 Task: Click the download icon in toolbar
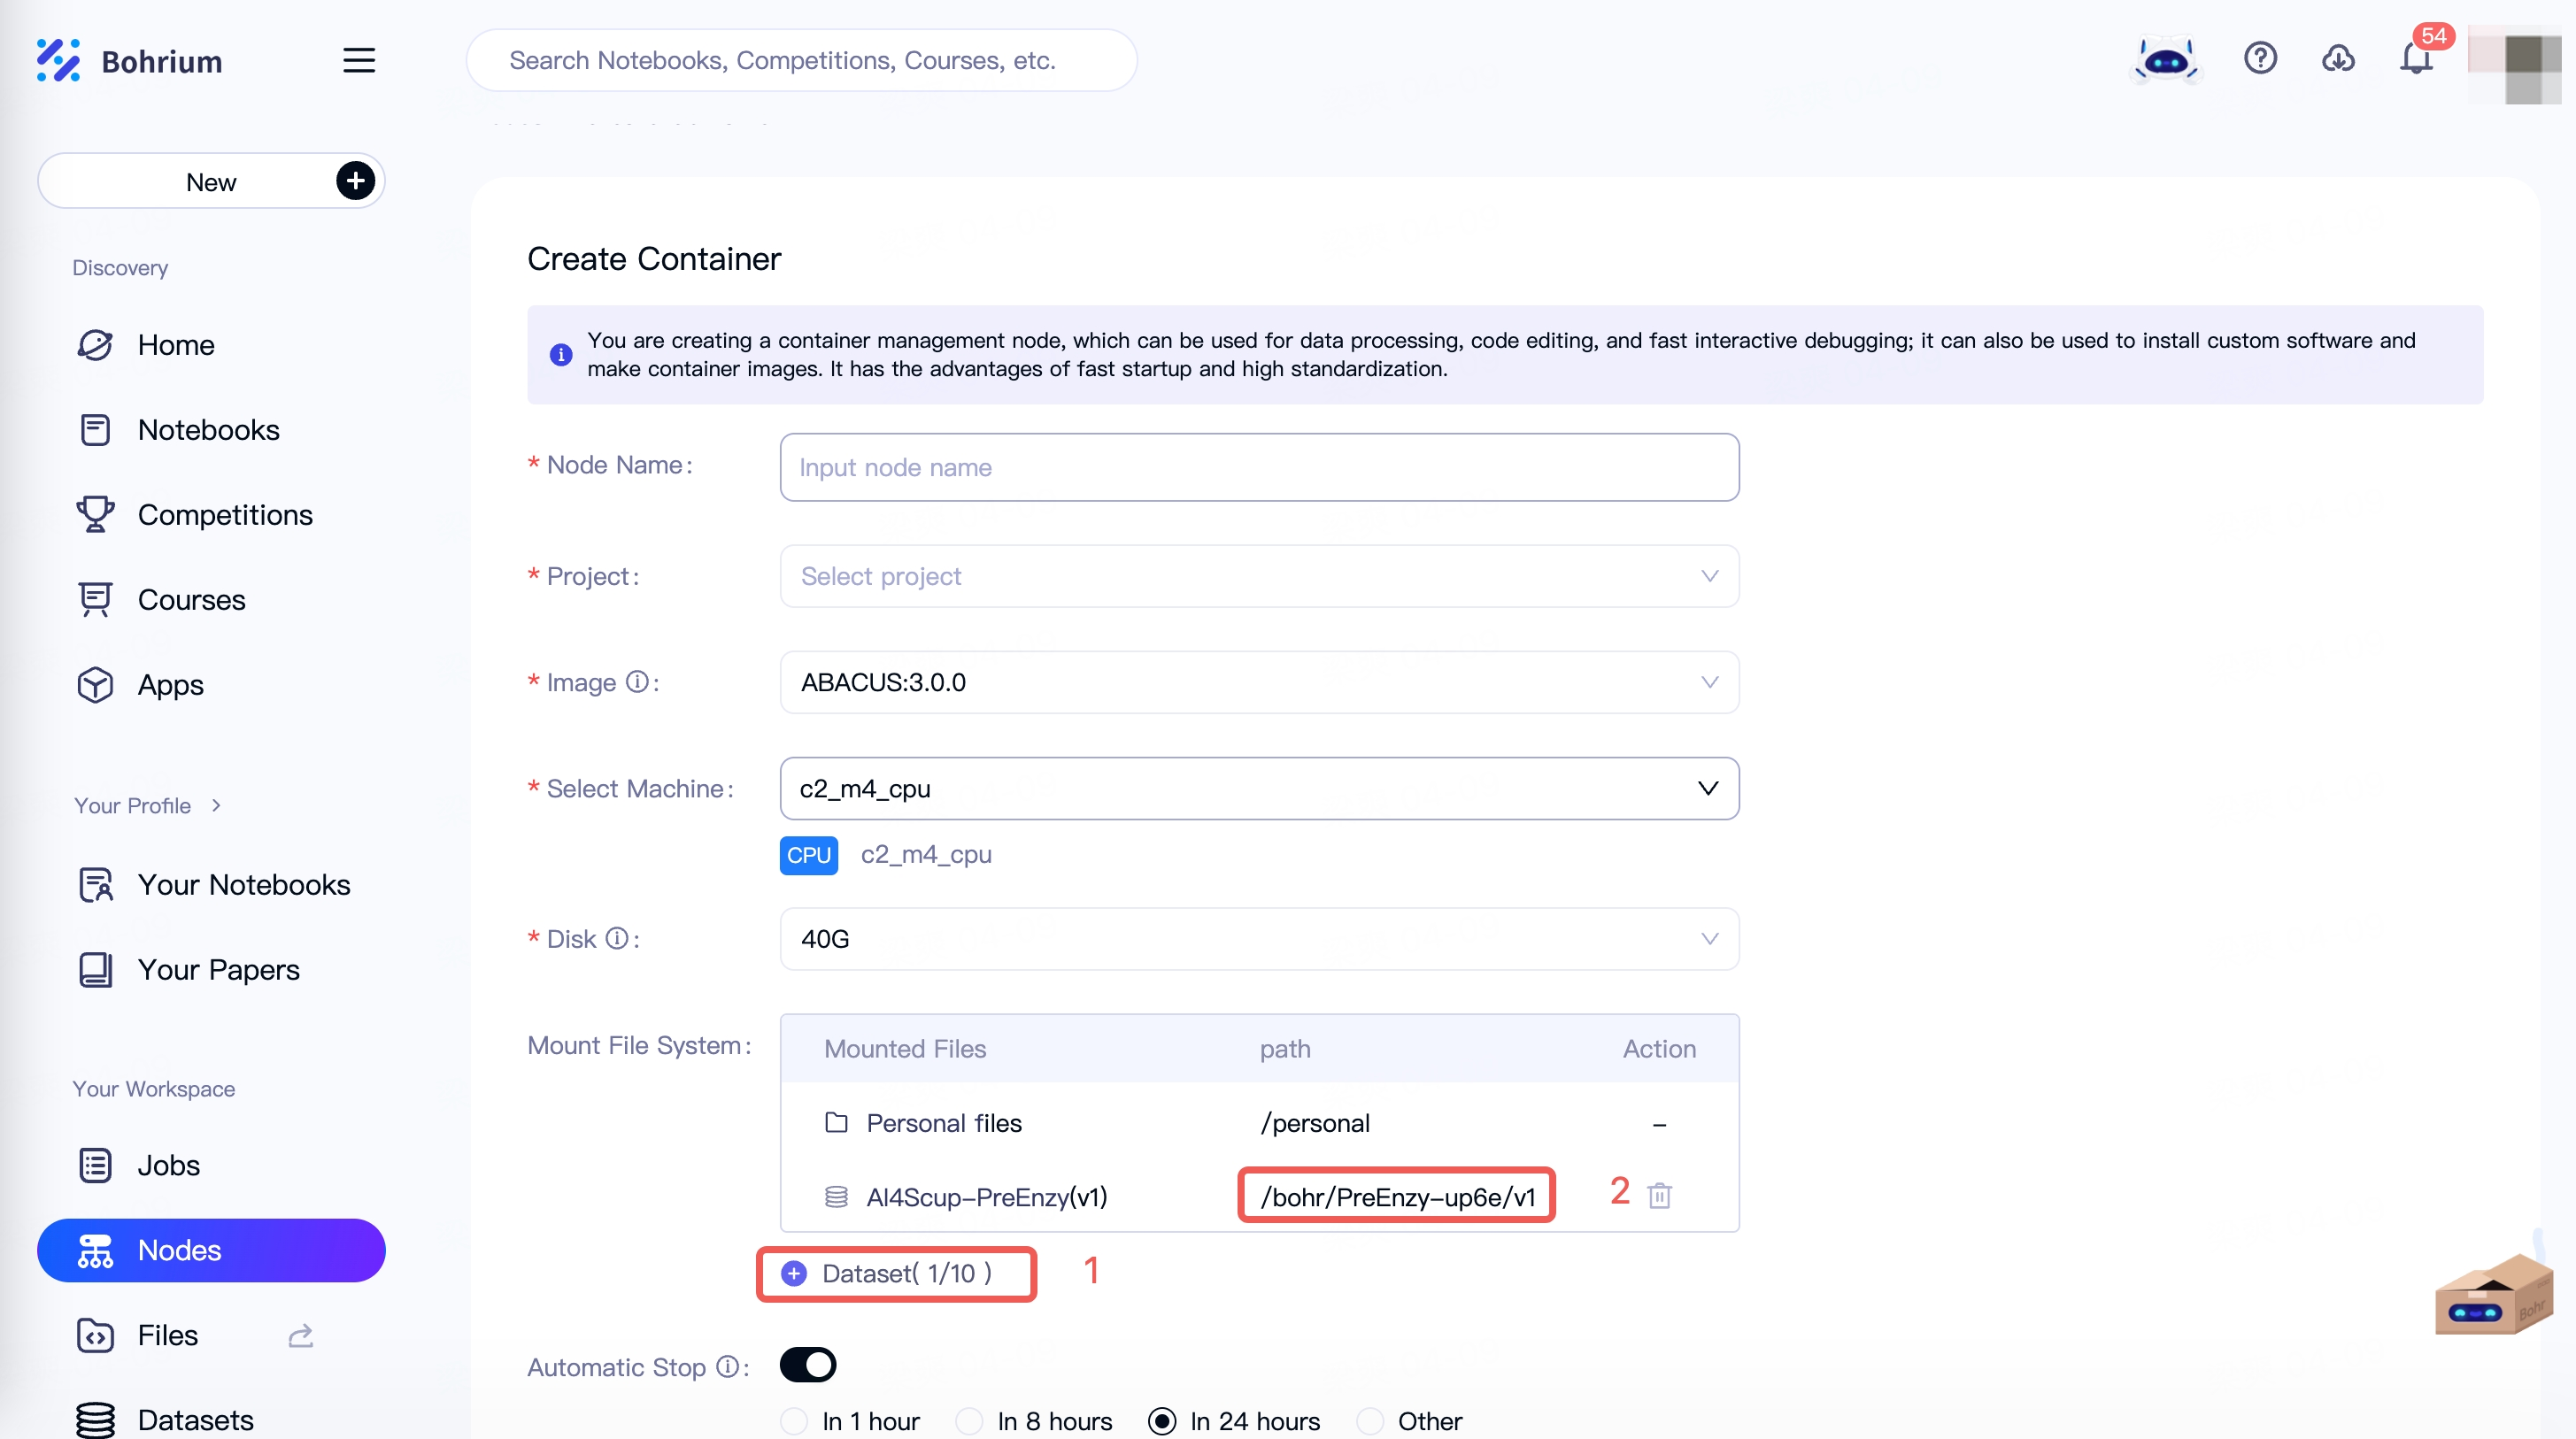tap(2337, 60)
